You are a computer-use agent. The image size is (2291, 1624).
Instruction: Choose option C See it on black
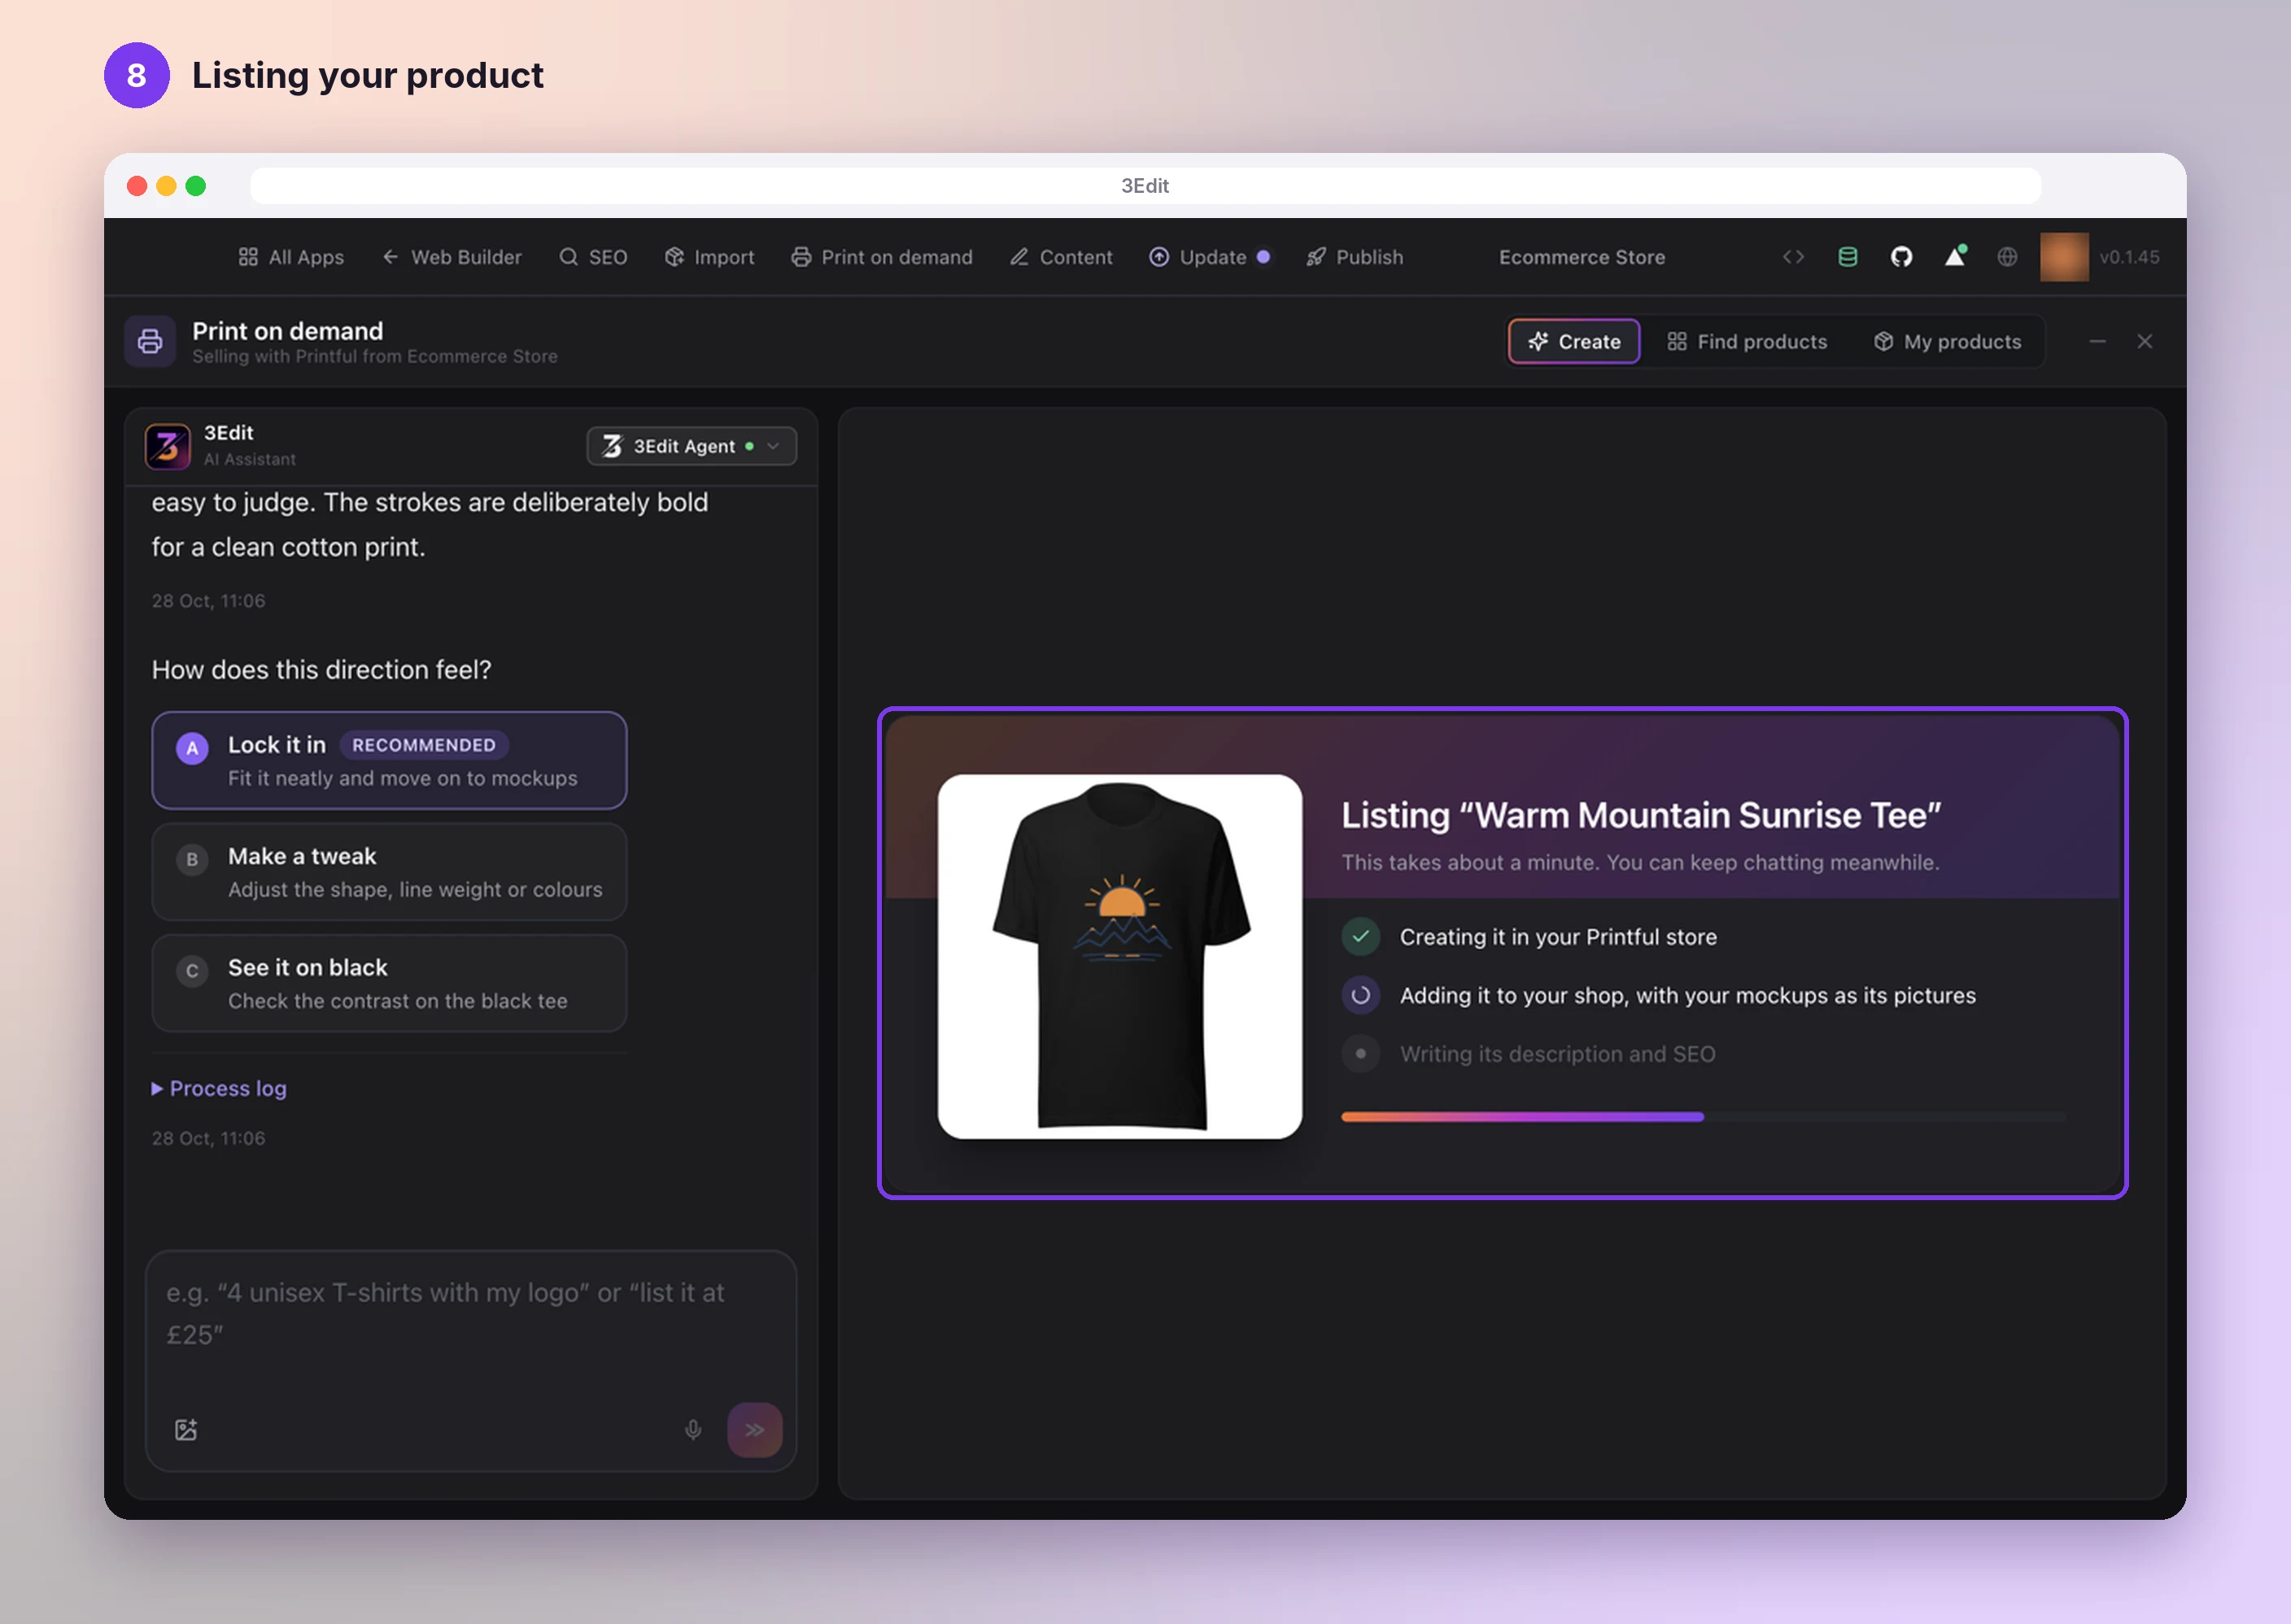[389, 982]
